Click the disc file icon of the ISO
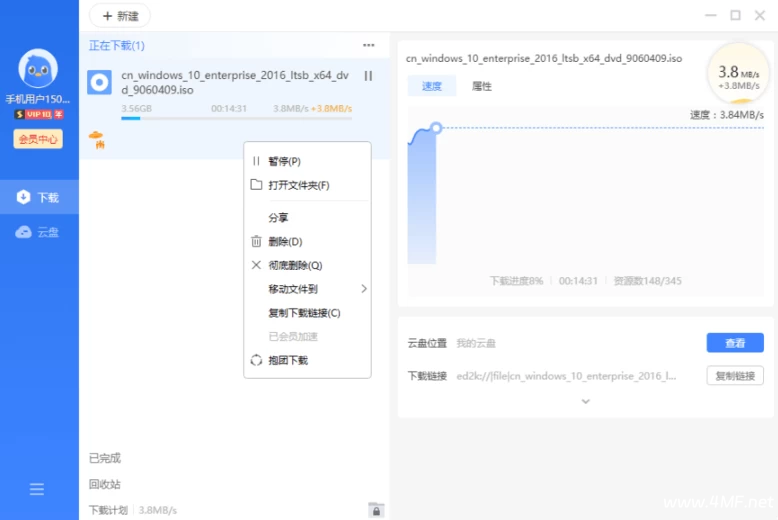 (99, 83)
